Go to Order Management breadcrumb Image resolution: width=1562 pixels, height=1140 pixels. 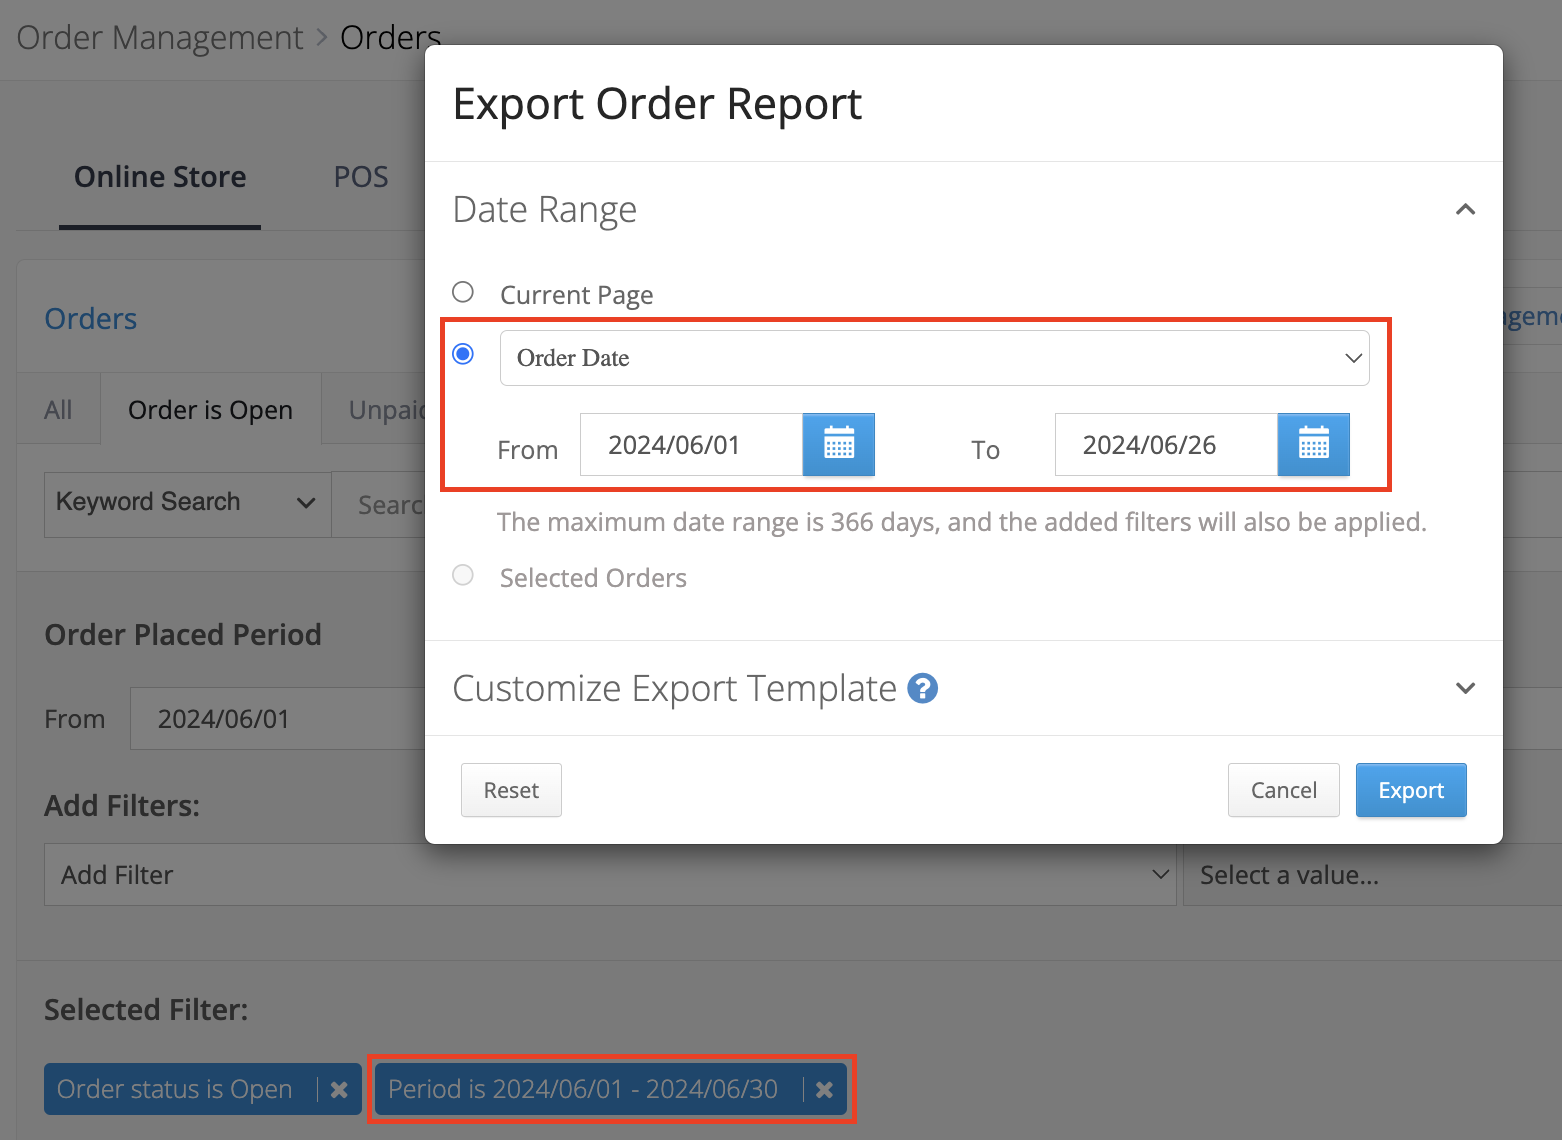[x=160, y=38]
